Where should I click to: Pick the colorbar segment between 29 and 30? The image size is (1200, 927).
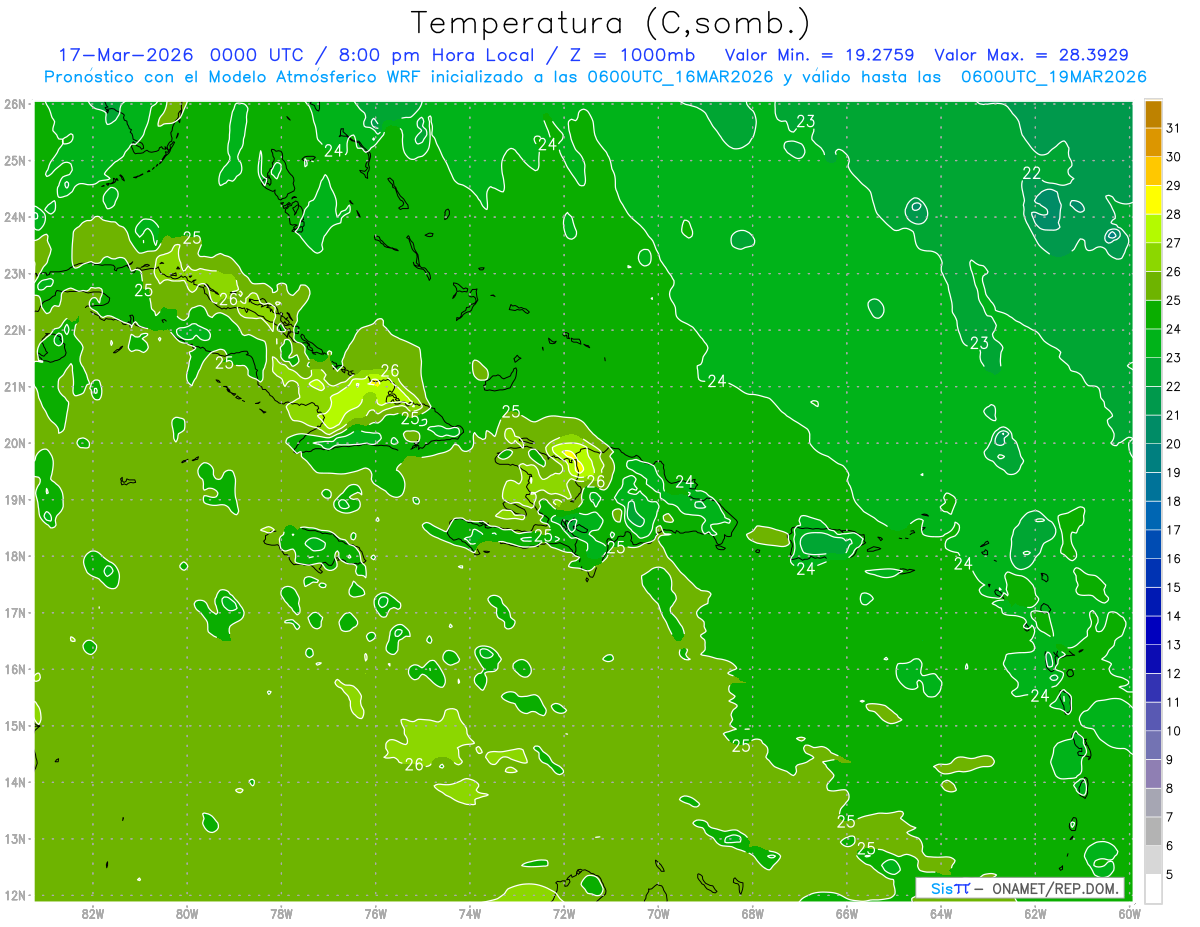click(1153, 171)
